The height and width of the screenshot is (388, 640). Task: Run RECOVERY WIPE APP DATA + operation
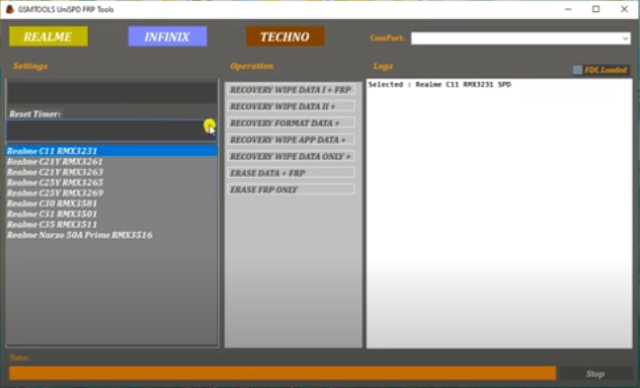(291, 140)
